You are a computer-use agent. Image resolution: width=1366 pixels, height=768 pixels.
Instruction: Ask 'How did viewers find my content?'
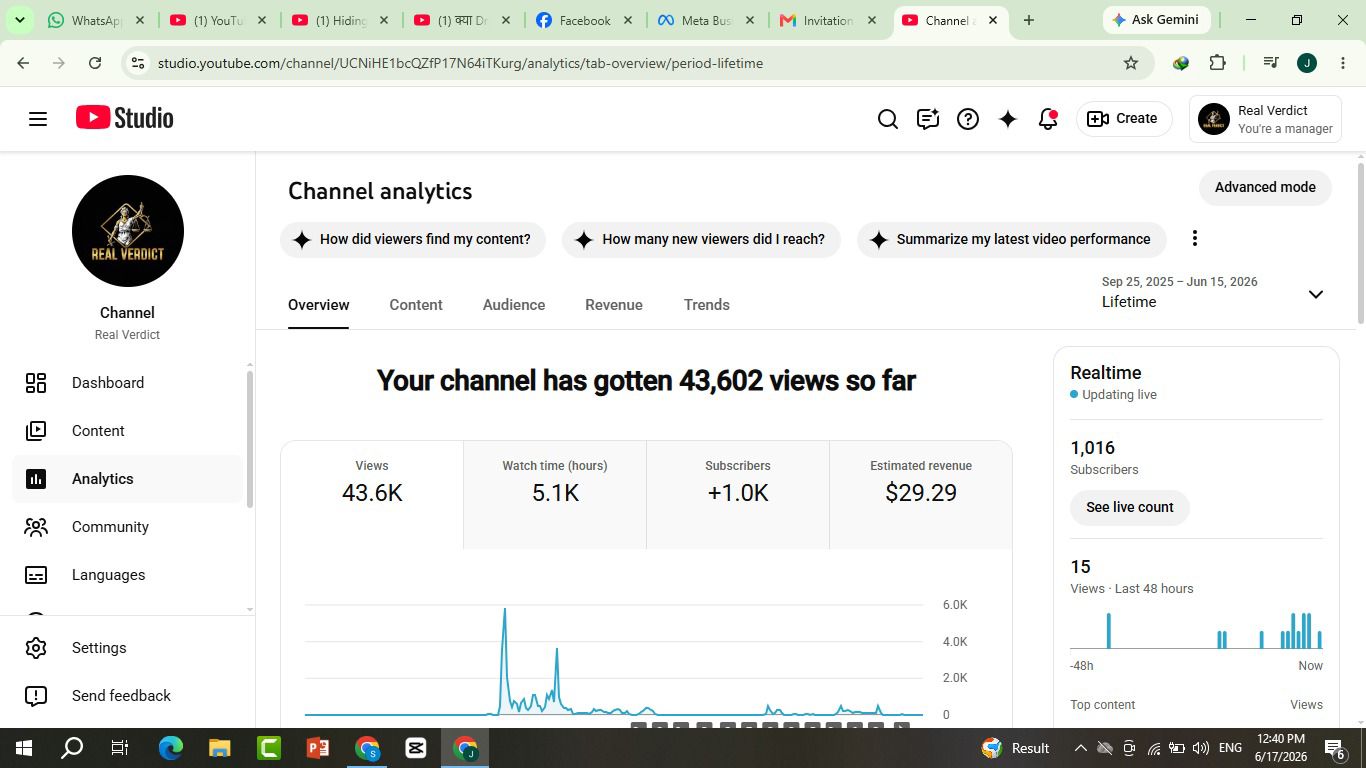pyautogui.click(x=413, y=240)
